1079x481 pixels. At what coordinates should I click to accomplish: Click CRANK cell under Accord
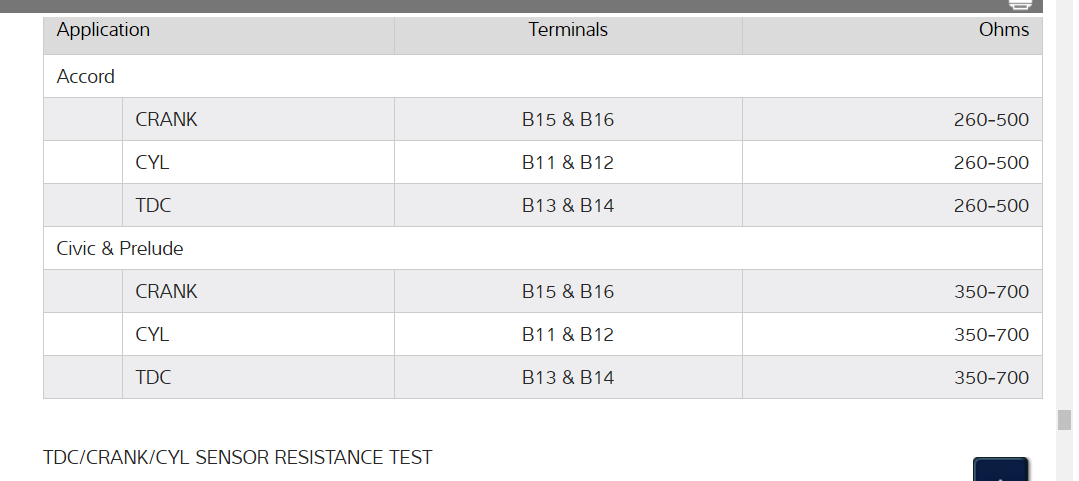tap(167, 120)
